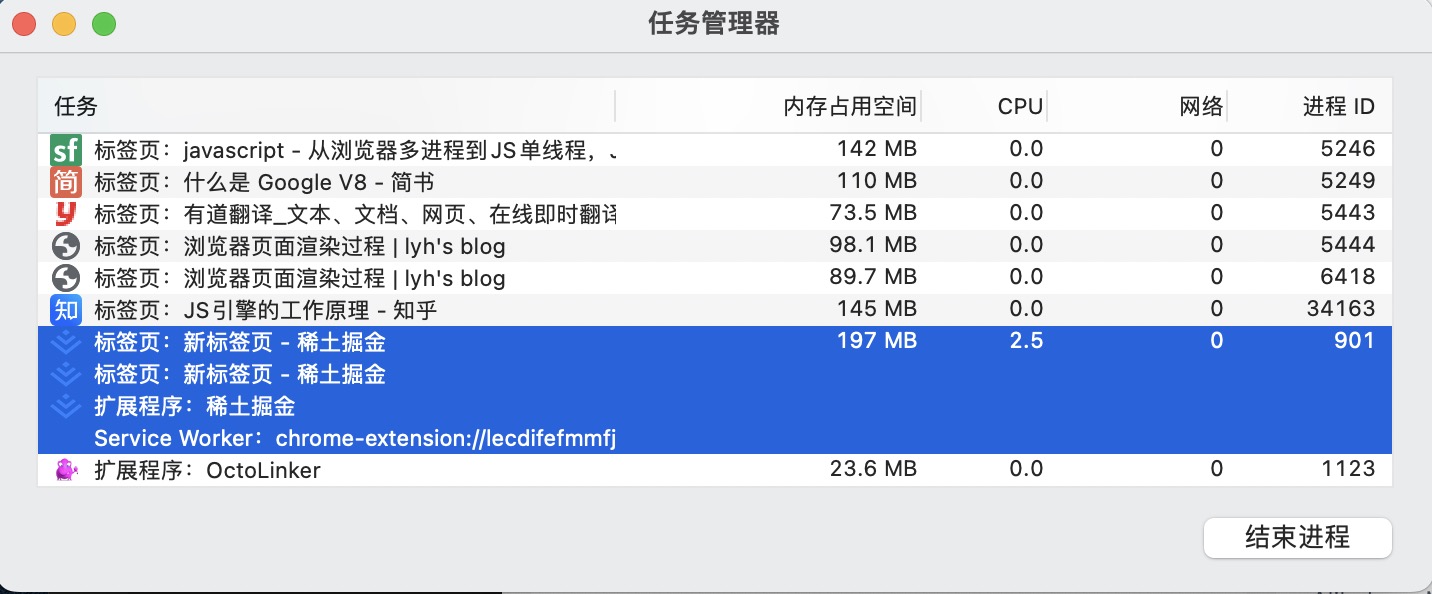Select the 什么是 Google V8 tab row
1432x594 pixels.
click(715, 182)
